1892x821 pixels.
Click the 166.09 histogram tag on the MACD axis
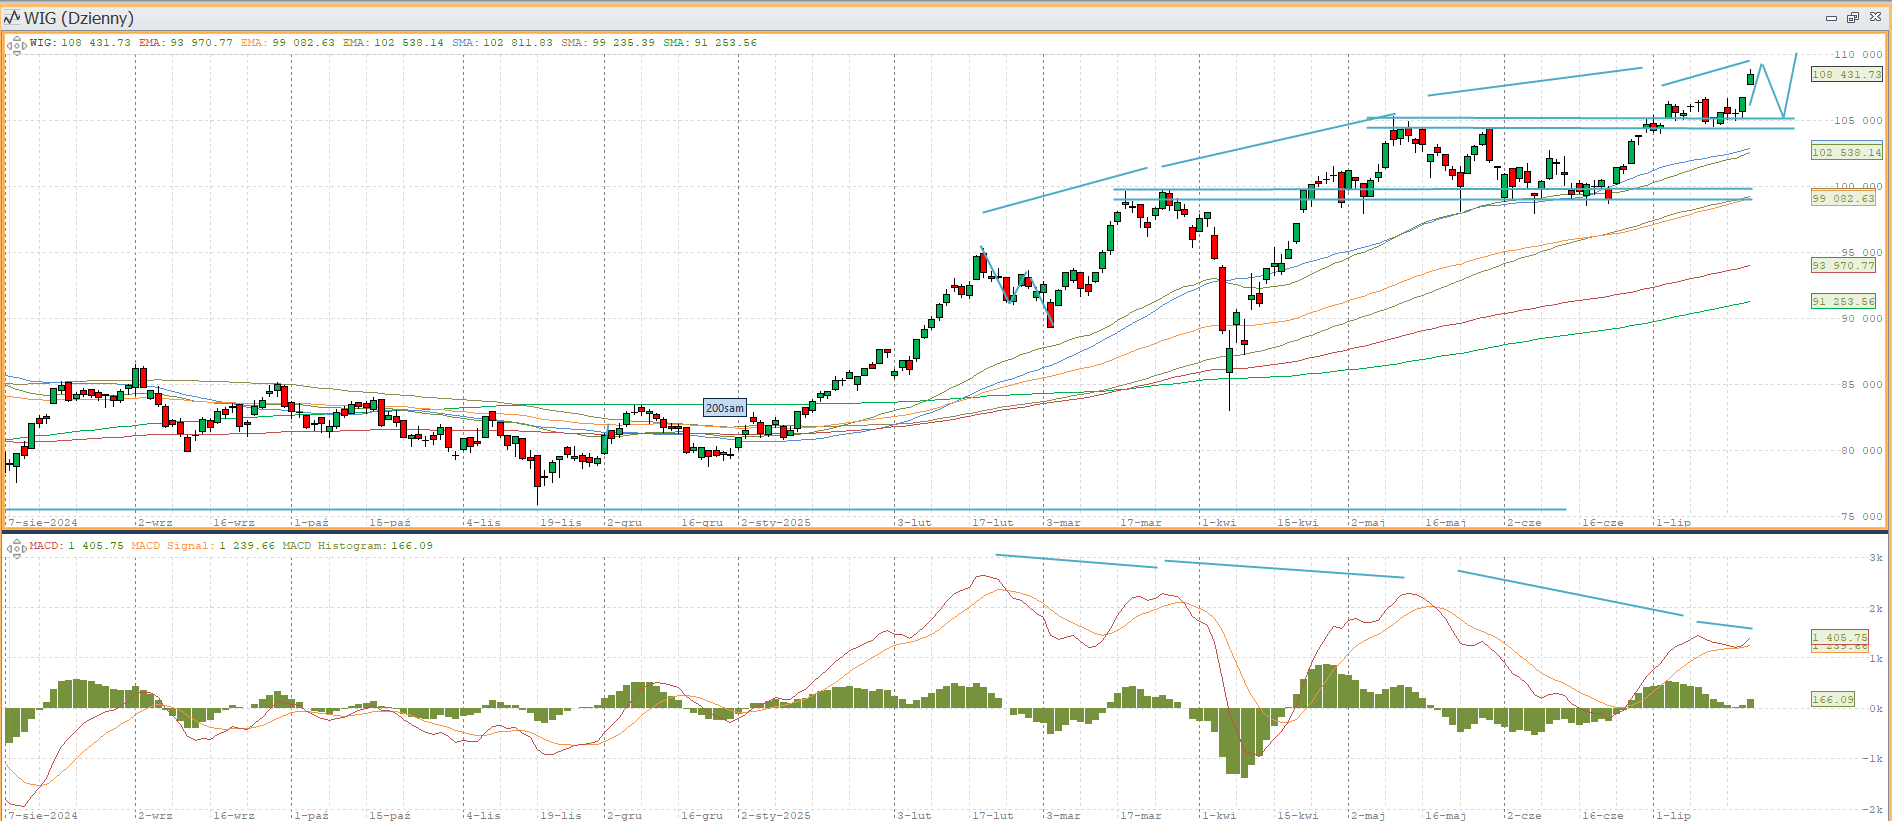tap(1832, 699)
